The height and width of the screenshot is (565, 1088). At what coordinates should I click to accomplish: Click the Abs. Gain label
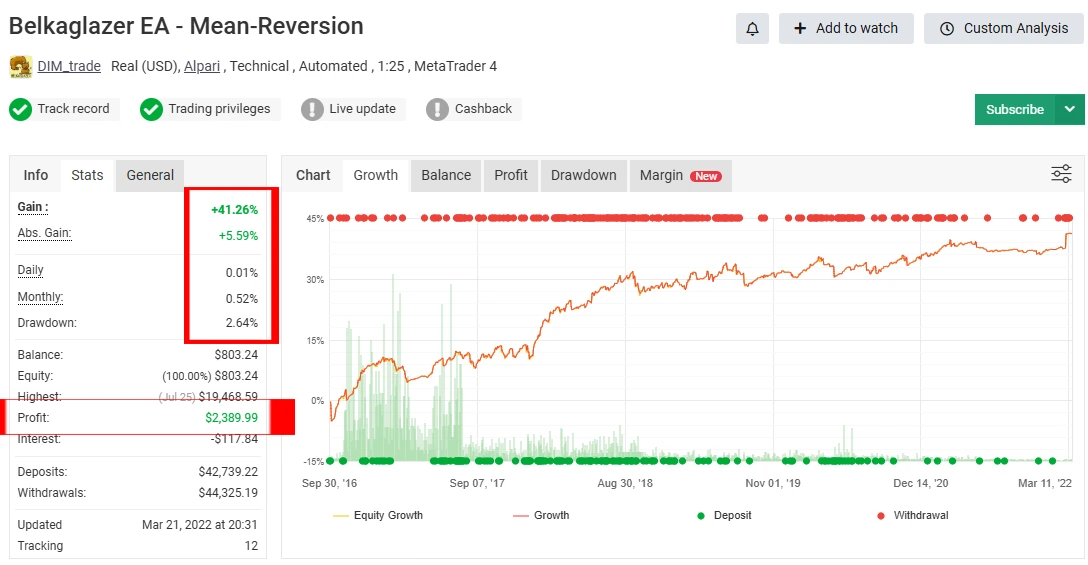[44, 233]
